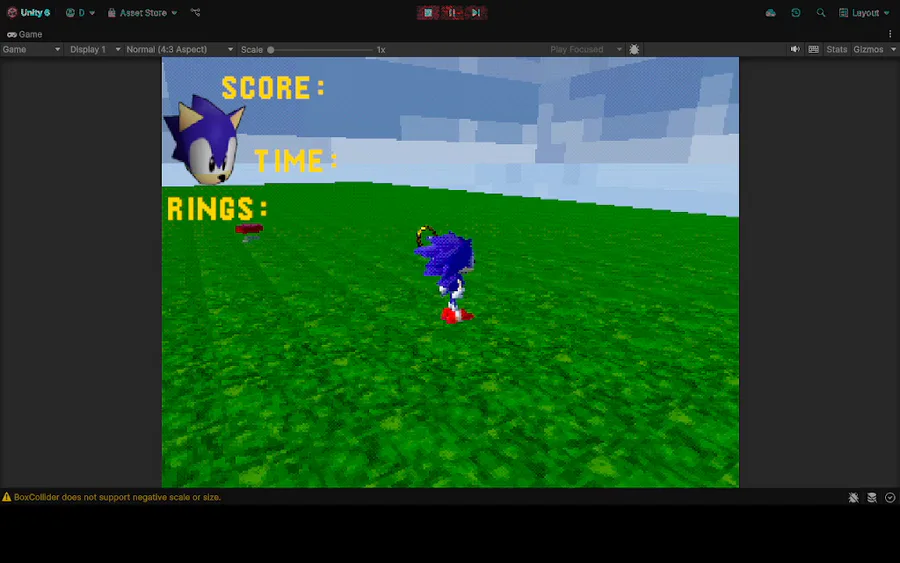Screen dimensions: 900x563
Task: Click the Unity 6 logo button
Action: coord(28,13)
